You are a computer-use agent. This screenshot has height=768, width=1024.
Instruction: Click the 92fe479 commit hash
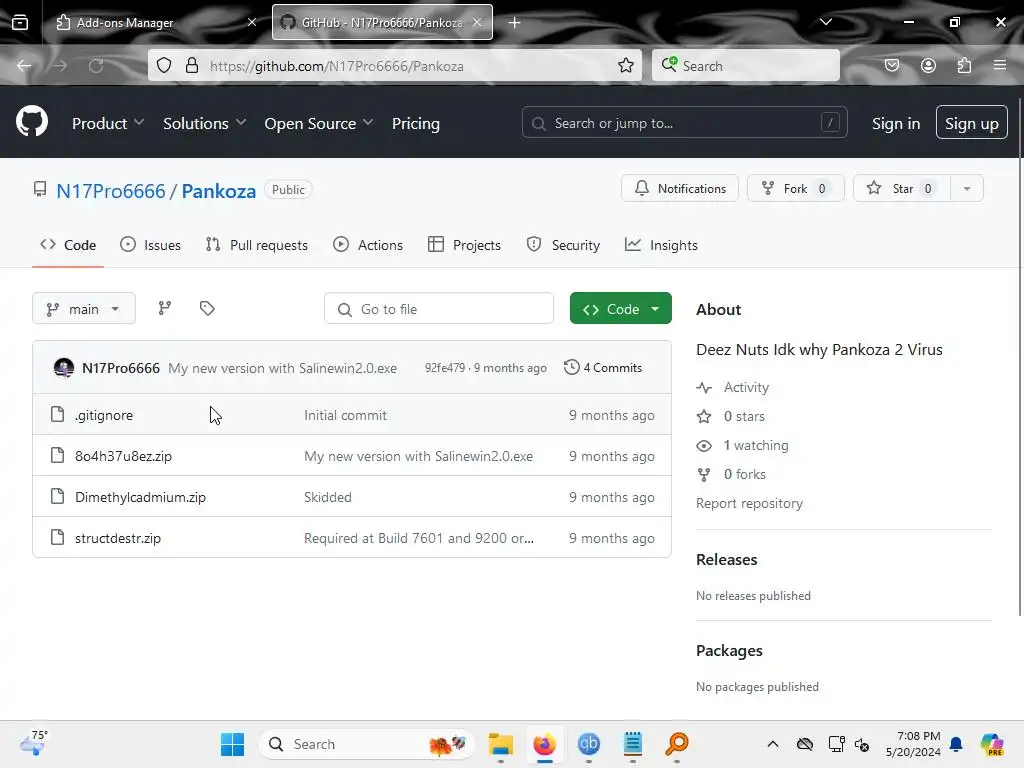click(445, 368)
